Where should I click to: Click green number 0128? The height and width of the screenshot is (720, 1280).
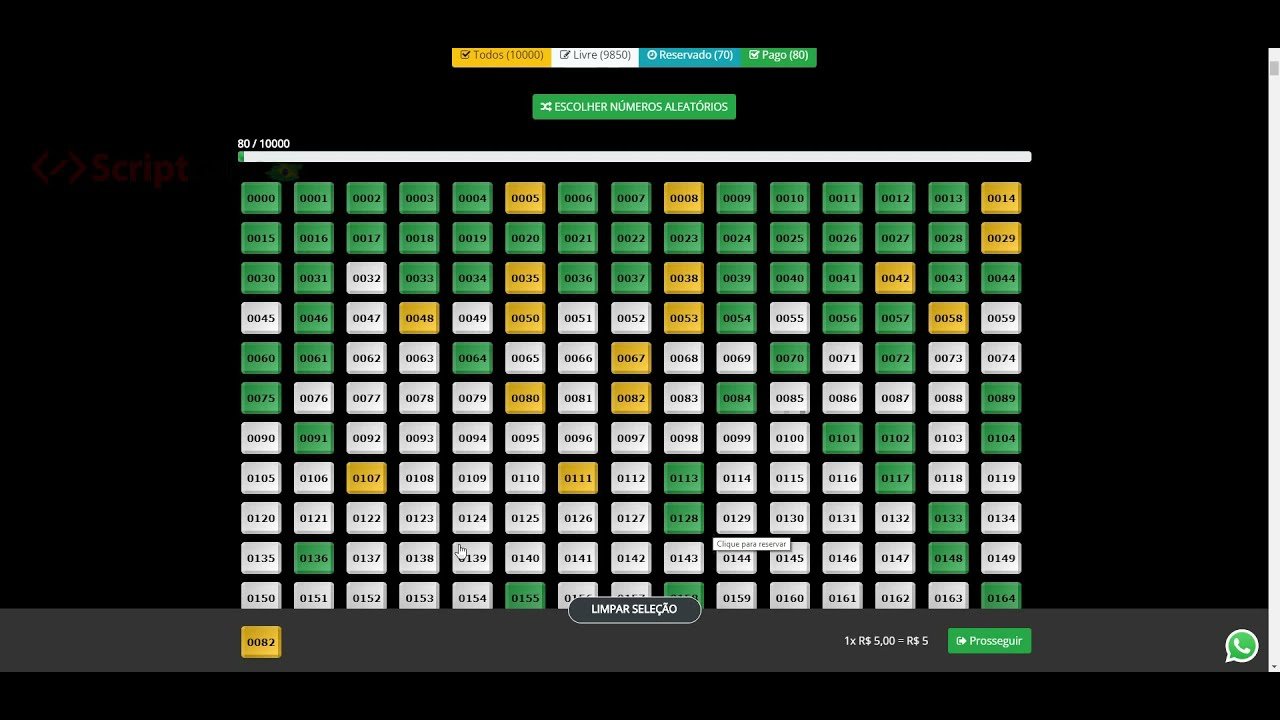[684, 518]
